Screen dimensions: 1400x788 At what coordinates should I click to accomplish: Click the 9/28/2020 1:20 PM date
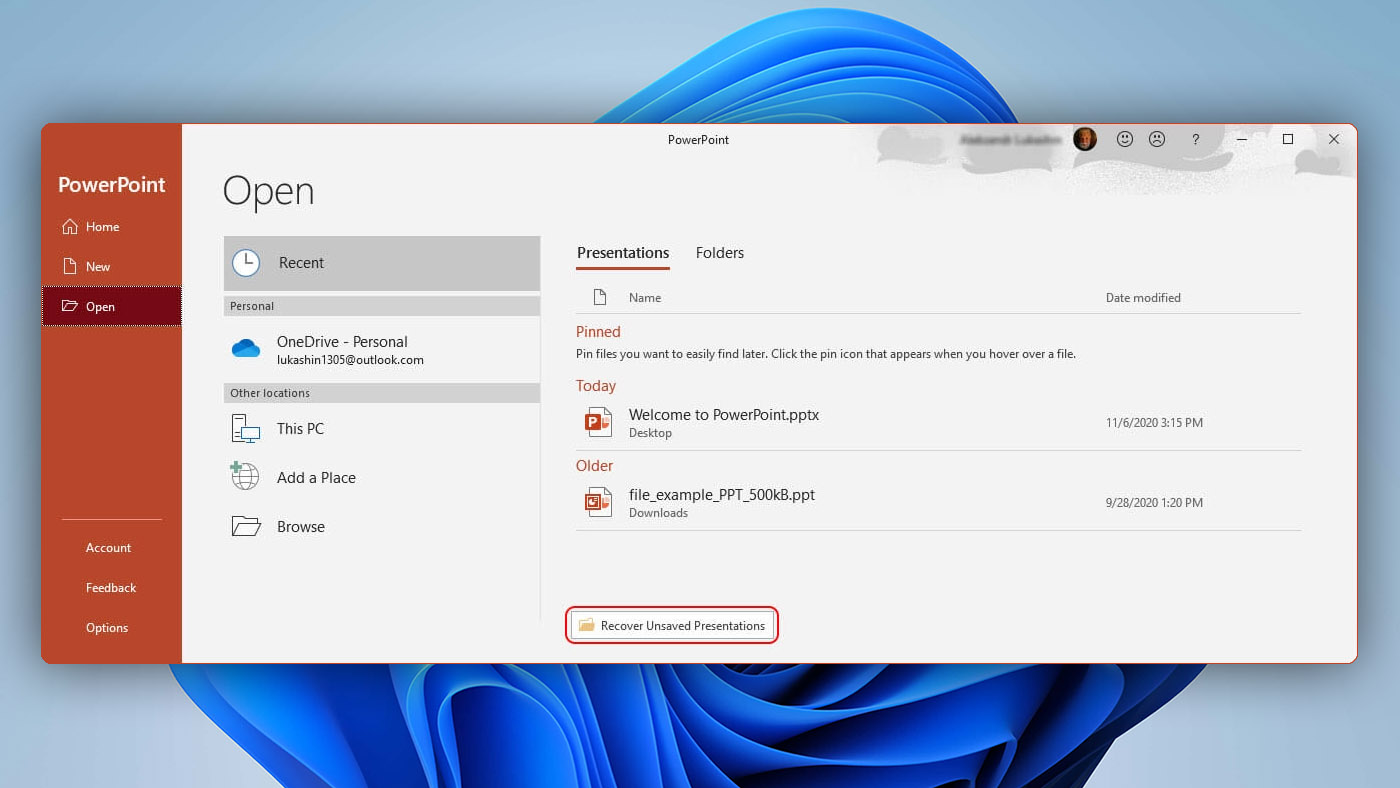point(1154,503)
